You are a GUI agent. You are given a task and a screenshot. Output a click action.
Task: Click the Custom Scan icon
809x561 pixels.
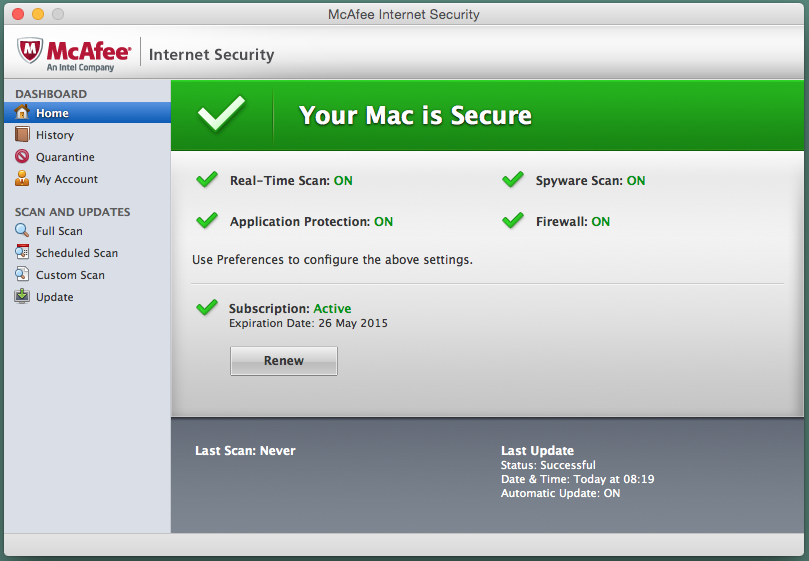click(x=22, y=275)
